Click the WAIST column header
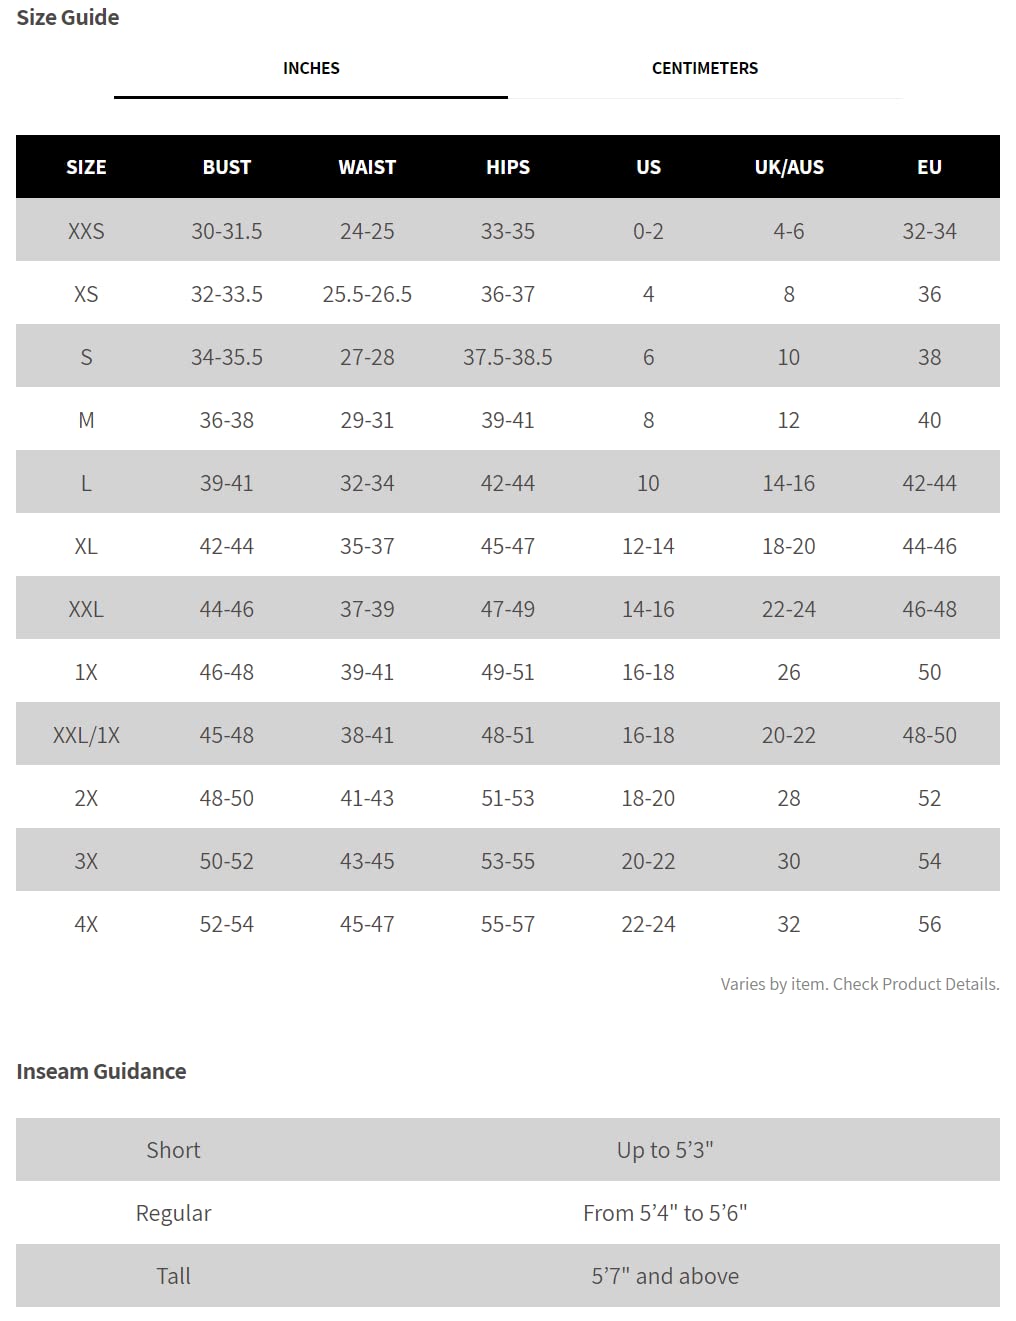This screenshot has height=1321, width=1016. pyautogui.click(x=367, y=167)
